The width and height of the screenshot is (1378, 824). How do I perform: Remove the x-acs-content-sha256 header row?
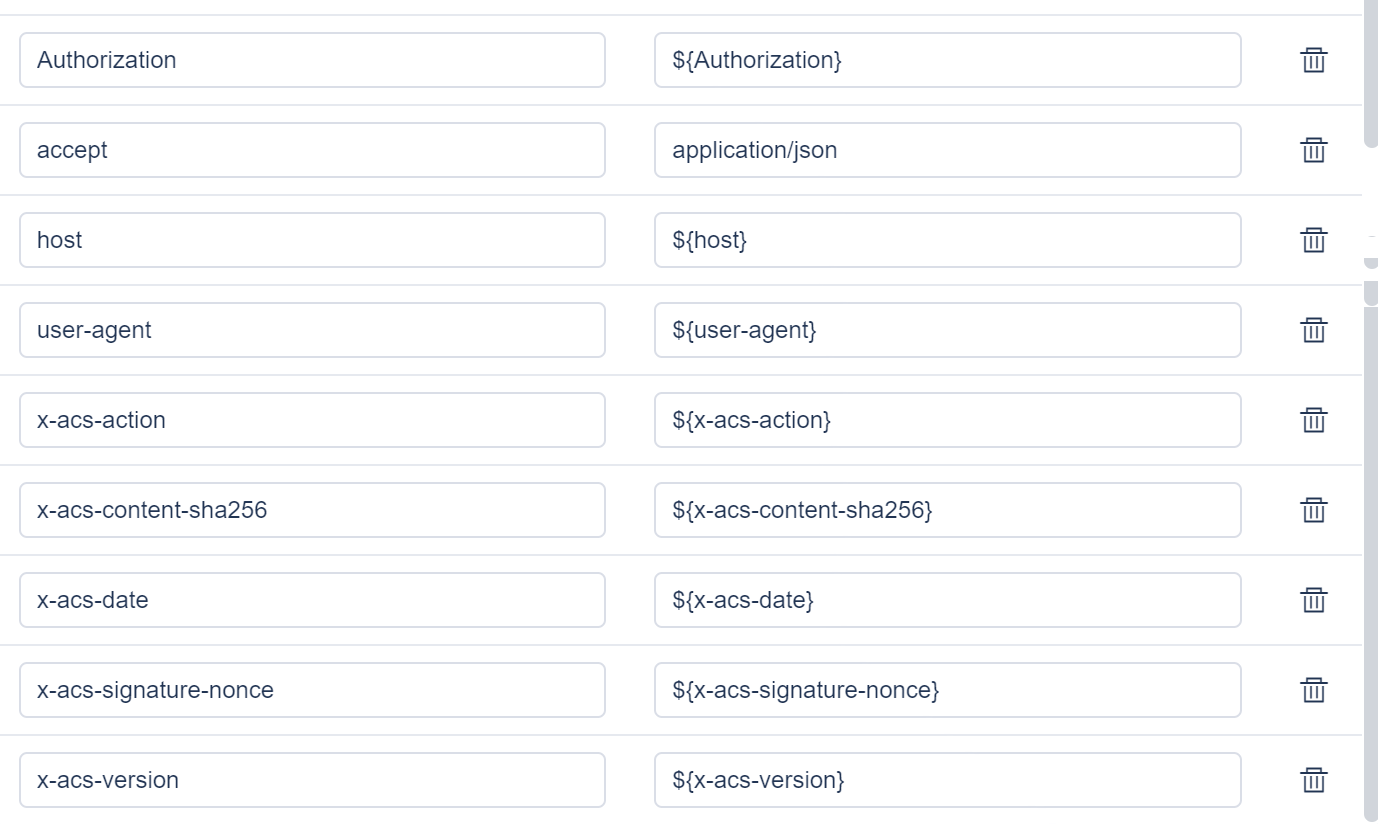coord(1313,510)
